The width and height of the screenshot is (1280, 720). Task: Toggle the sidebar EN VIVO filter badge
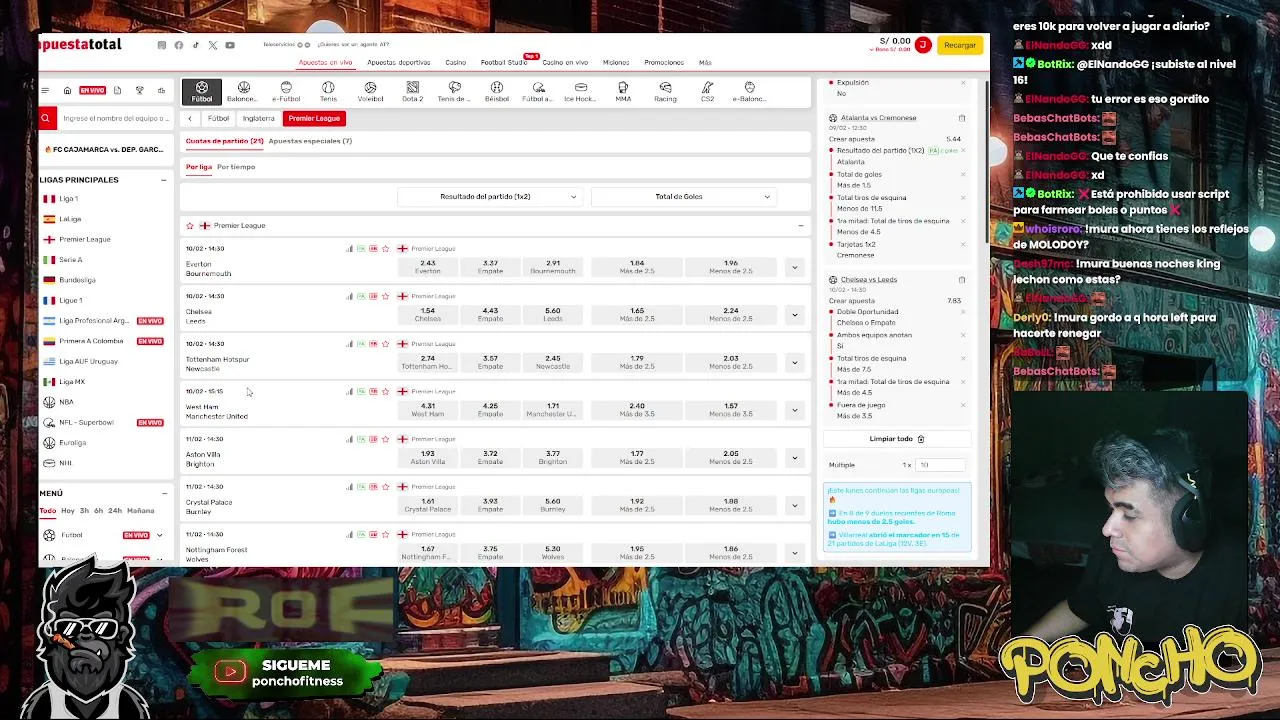[92, 91]
